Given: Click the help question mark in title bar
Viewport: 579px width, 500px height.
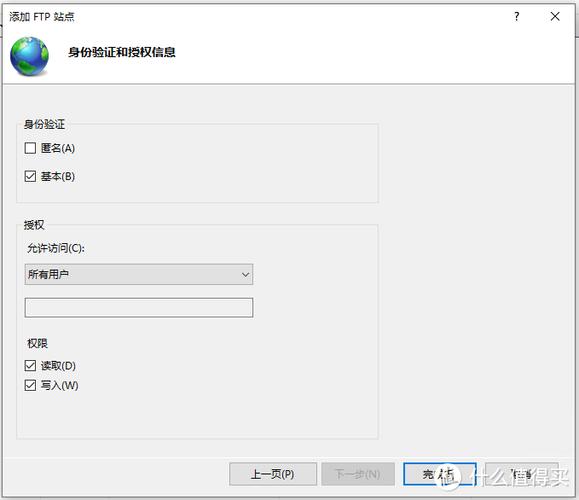Looking at the screenshot, I should point(517,16).
